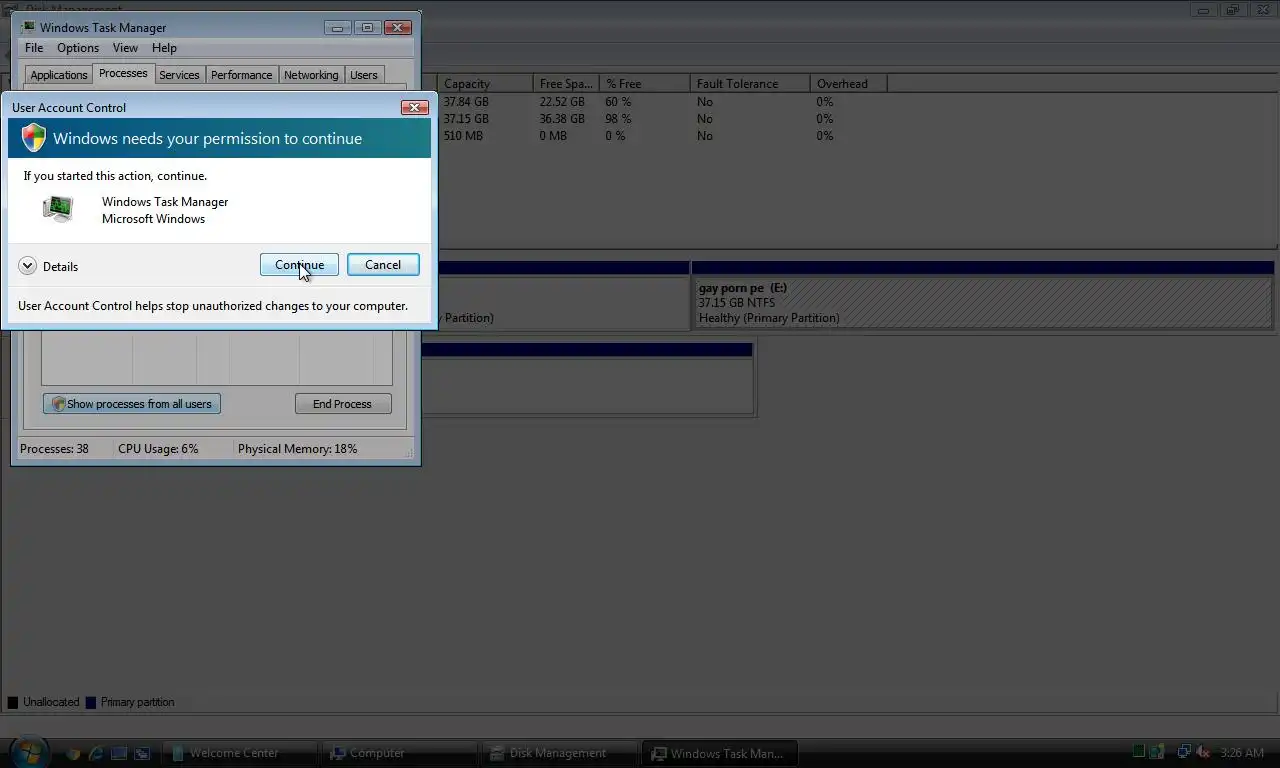Select the 37.84 GB capacity cell
Image resolution: width=1280 pixels, height=768 pixels.
466,102
